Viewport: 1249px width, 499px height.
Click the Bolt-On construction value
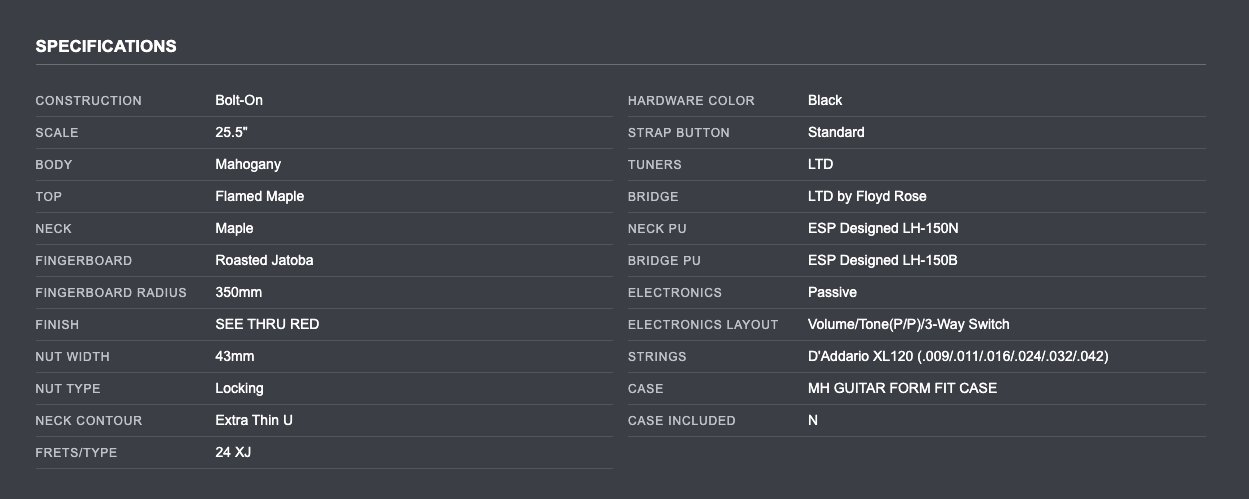click(x=239, y=100)
